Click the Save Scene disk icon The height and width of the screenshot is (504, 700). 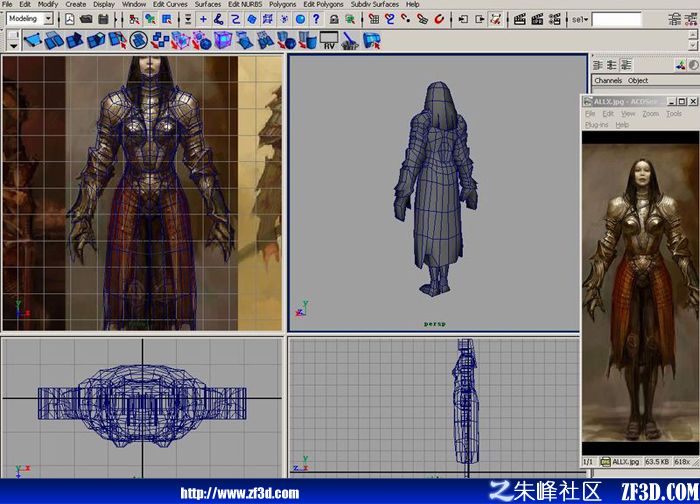103,19
